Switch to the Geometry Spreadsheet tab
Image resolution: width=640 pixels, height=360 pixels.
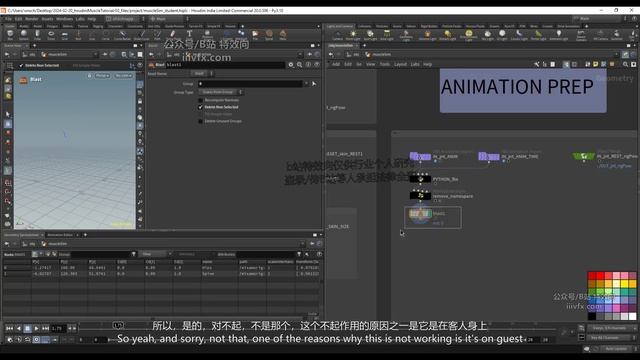21,235
